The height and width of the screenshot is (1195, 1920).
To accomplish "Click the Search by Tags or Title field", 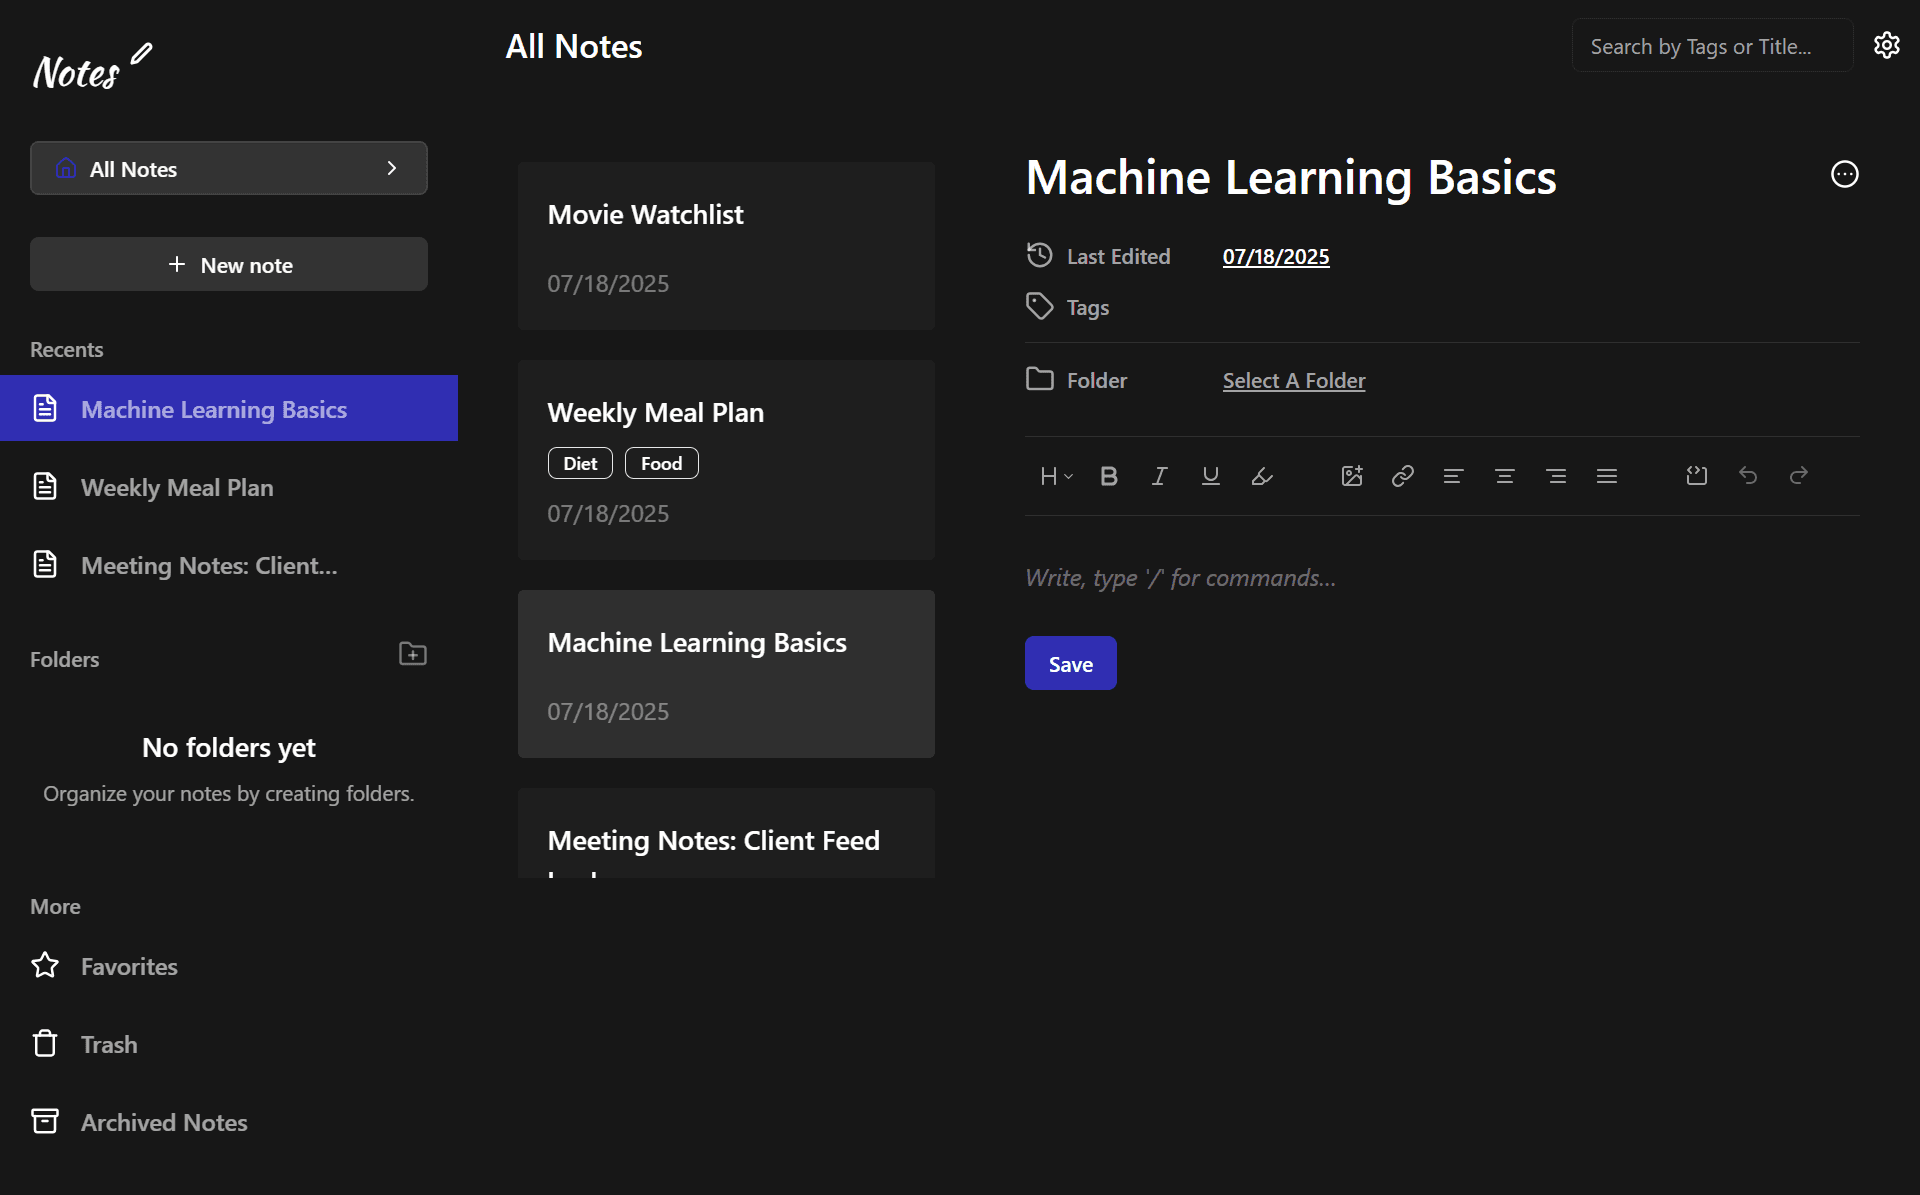I will pyautogui.click(x=1711, y=46).
